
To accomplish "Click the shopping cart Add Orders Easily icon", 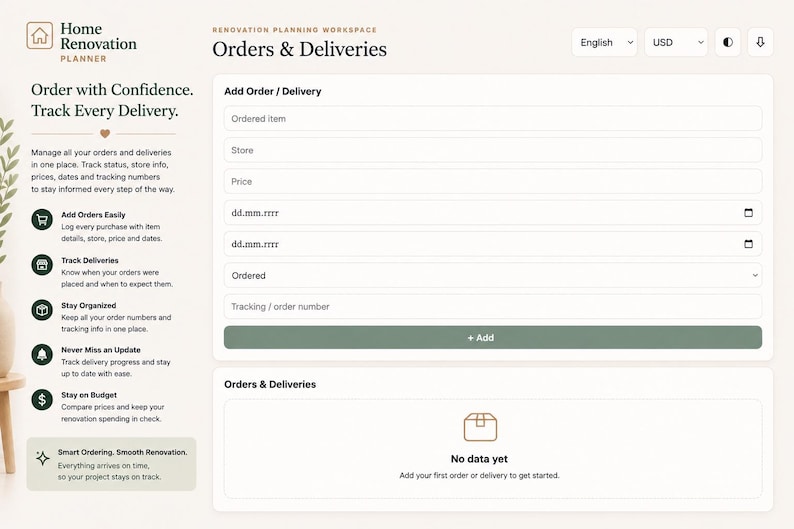I will click(x=42, y=220).
